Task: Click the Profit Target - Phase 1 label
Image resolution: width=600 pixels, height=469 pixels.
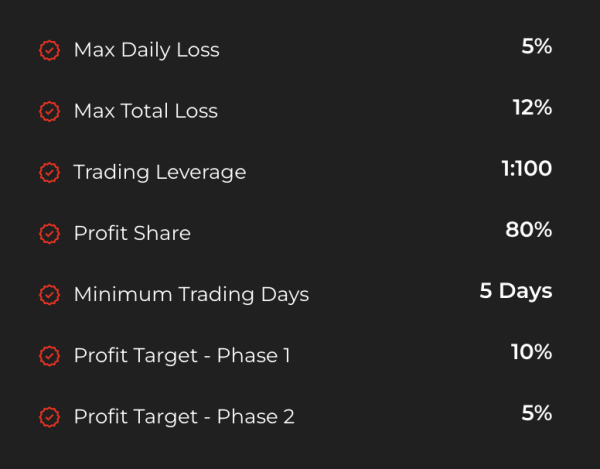Action: (x=182, y=356)
